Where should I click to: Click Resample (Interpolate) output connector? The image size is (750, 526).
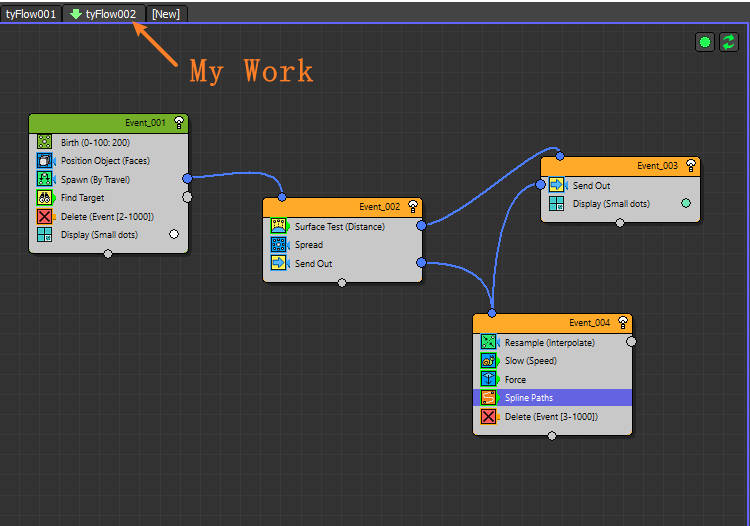coord(631,341)
